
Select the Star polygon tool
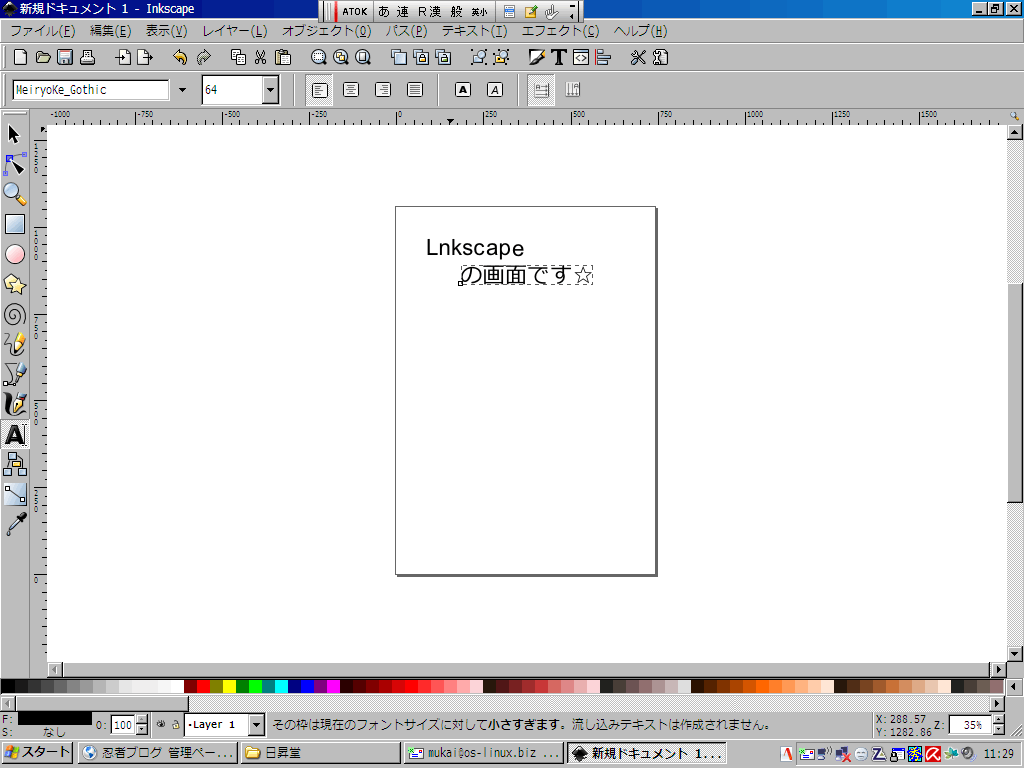pyautogui.click(x=14, y=284)
